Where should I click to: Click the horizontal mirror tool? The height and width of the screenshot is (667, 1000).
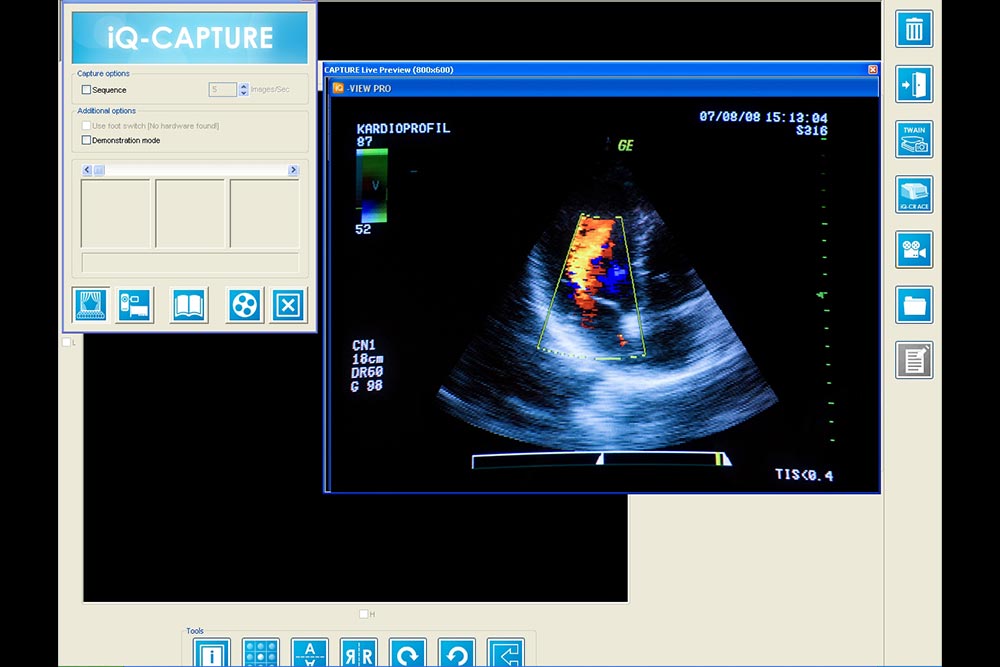(358, 652)
